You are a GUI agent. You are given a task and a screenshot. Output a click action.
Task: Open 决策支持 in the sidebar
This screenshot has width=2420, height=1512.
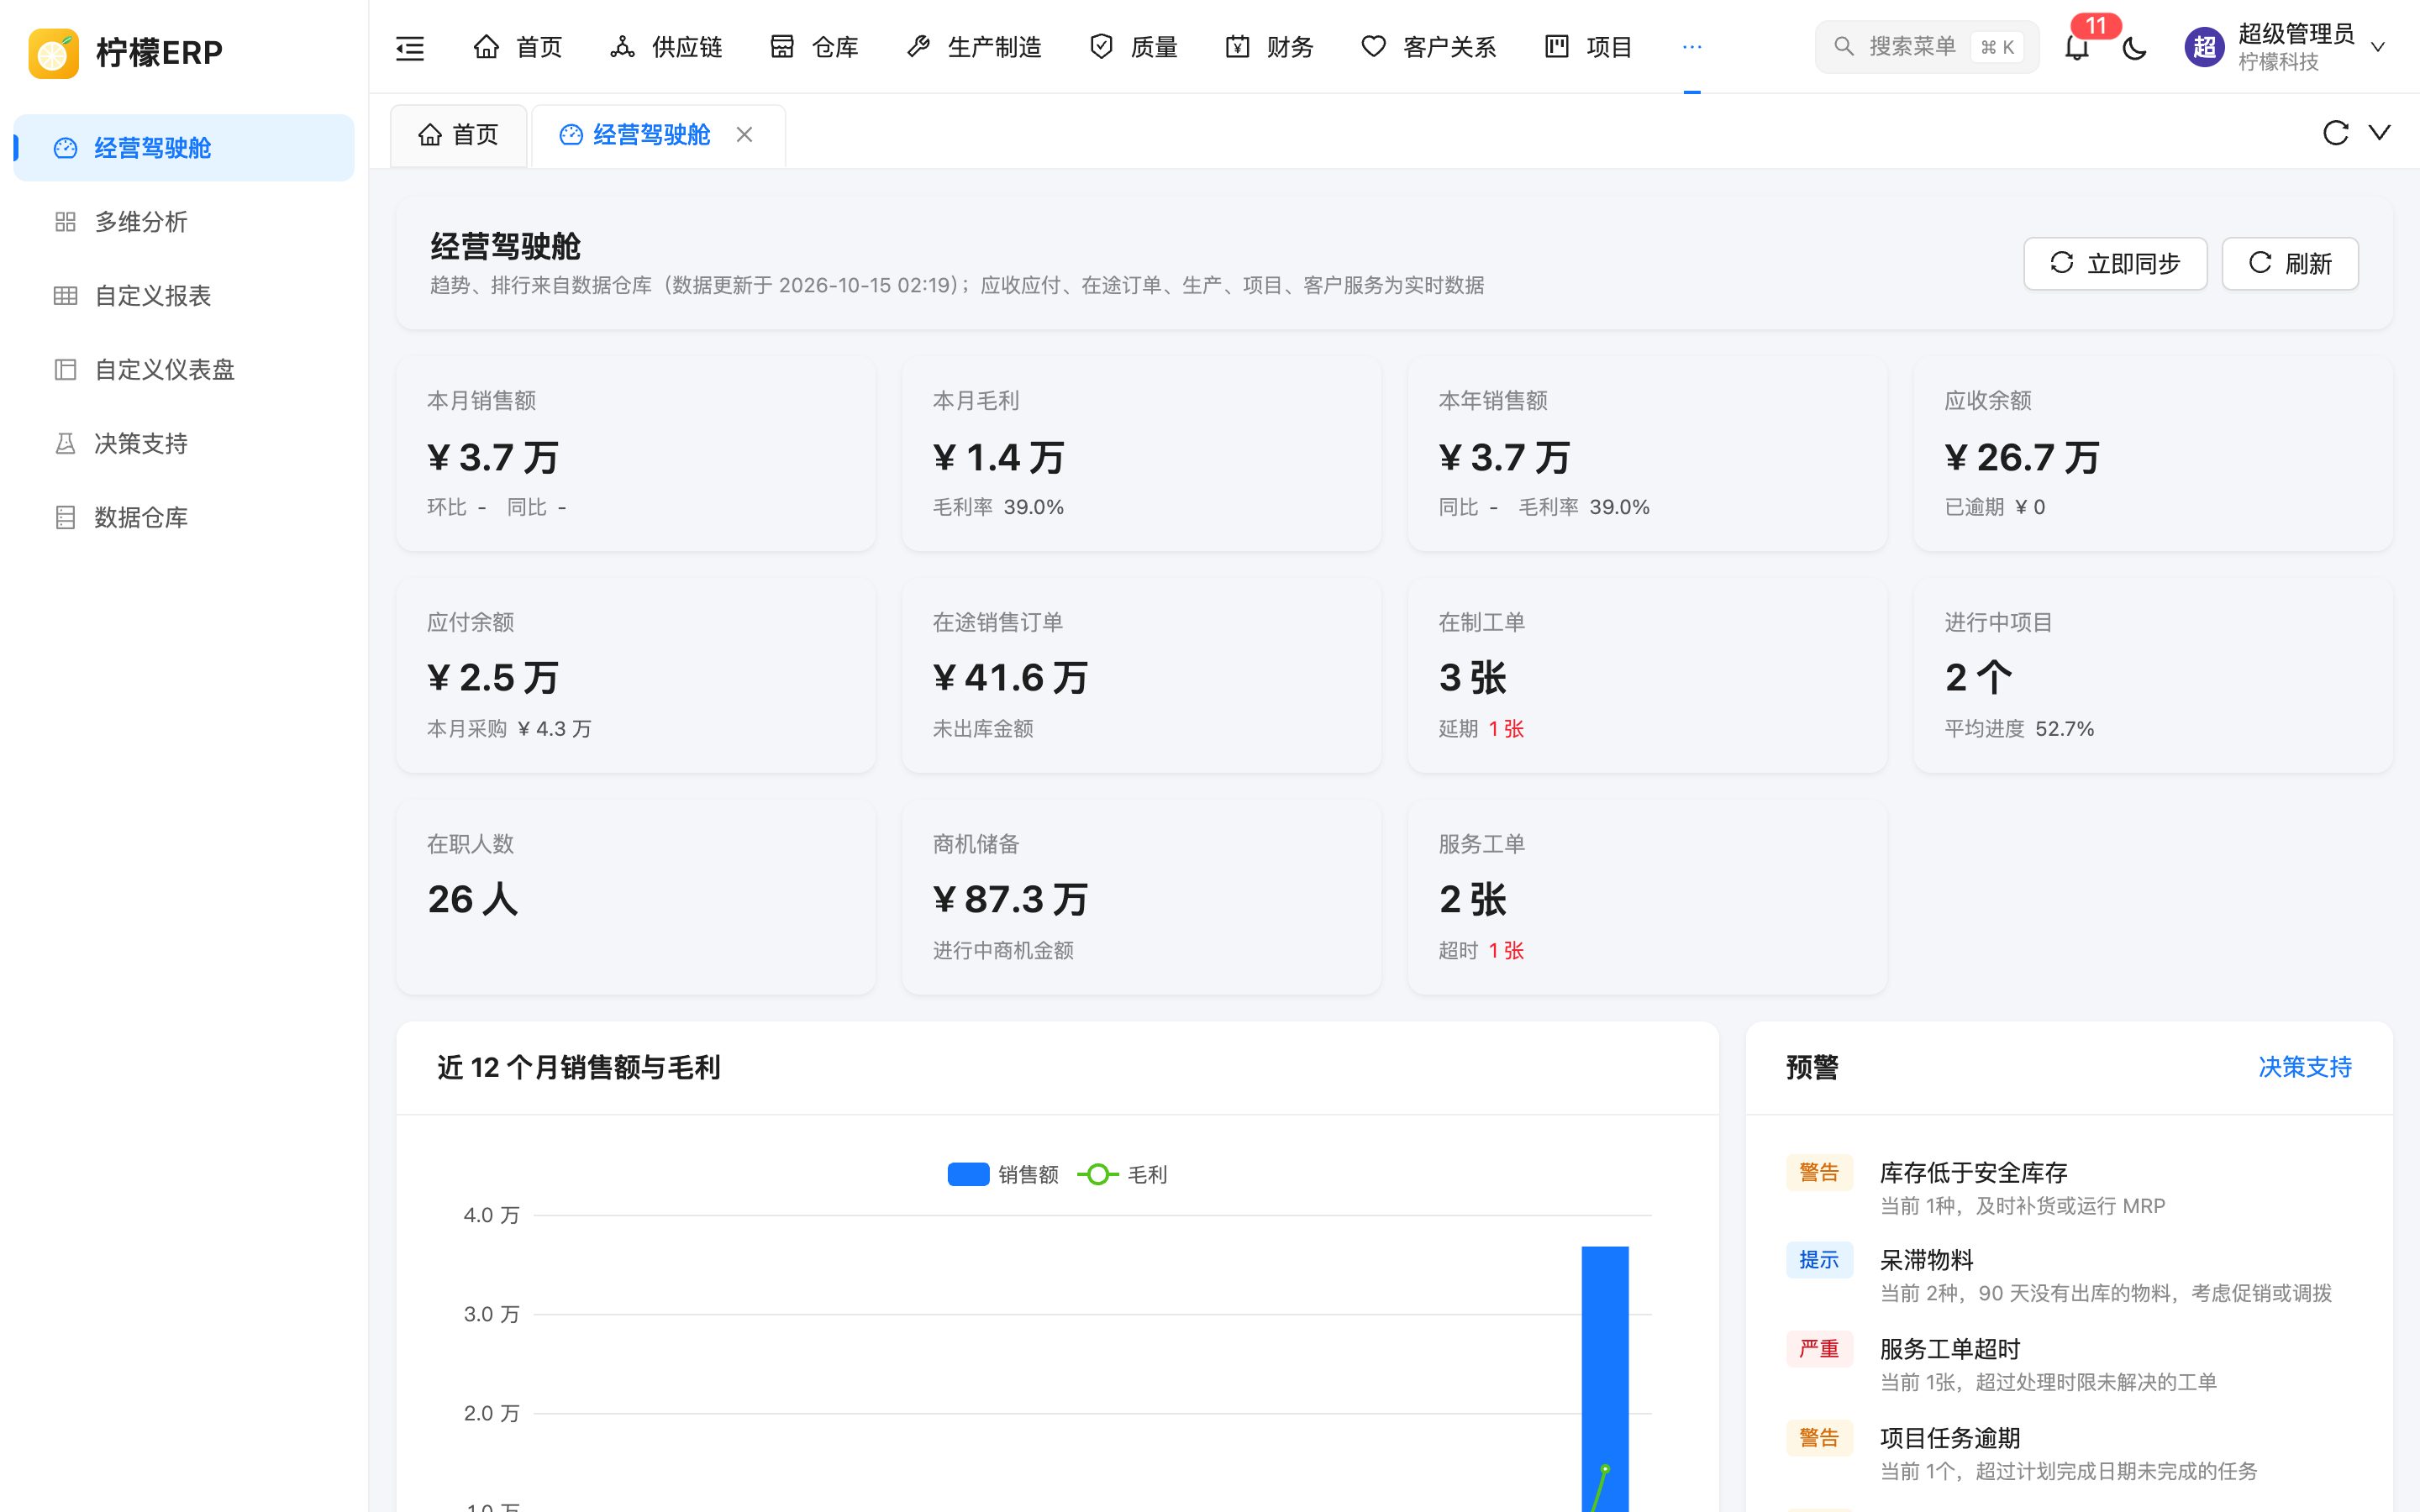(x=184, y=444)
